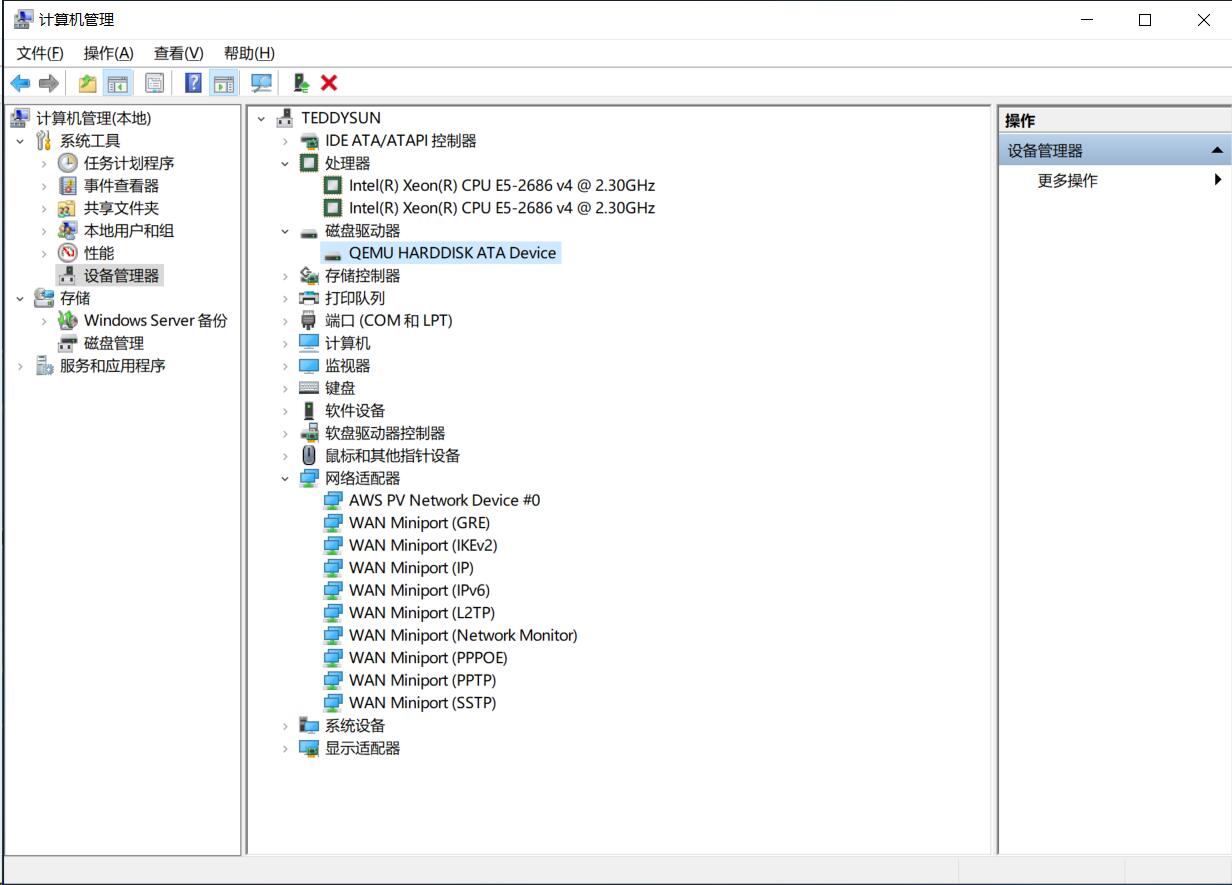
Task: Select the second Intel Xeon CPU entry
Action: point(502,208)
